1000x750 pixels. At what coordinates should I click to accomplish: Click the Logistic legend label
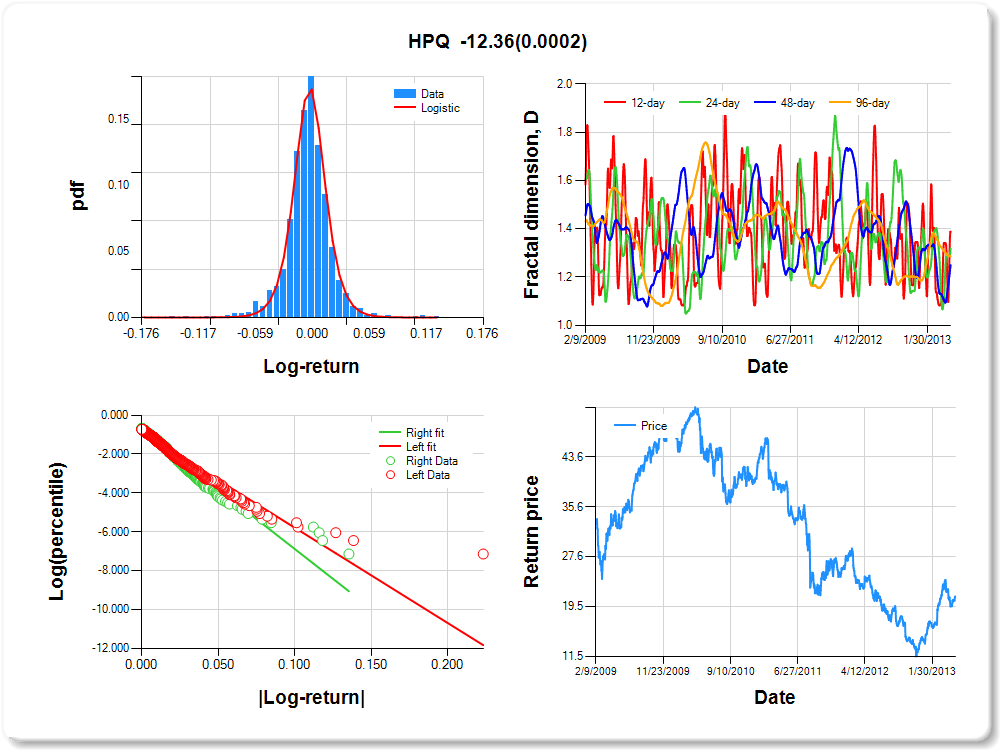(x=440, y=108)
